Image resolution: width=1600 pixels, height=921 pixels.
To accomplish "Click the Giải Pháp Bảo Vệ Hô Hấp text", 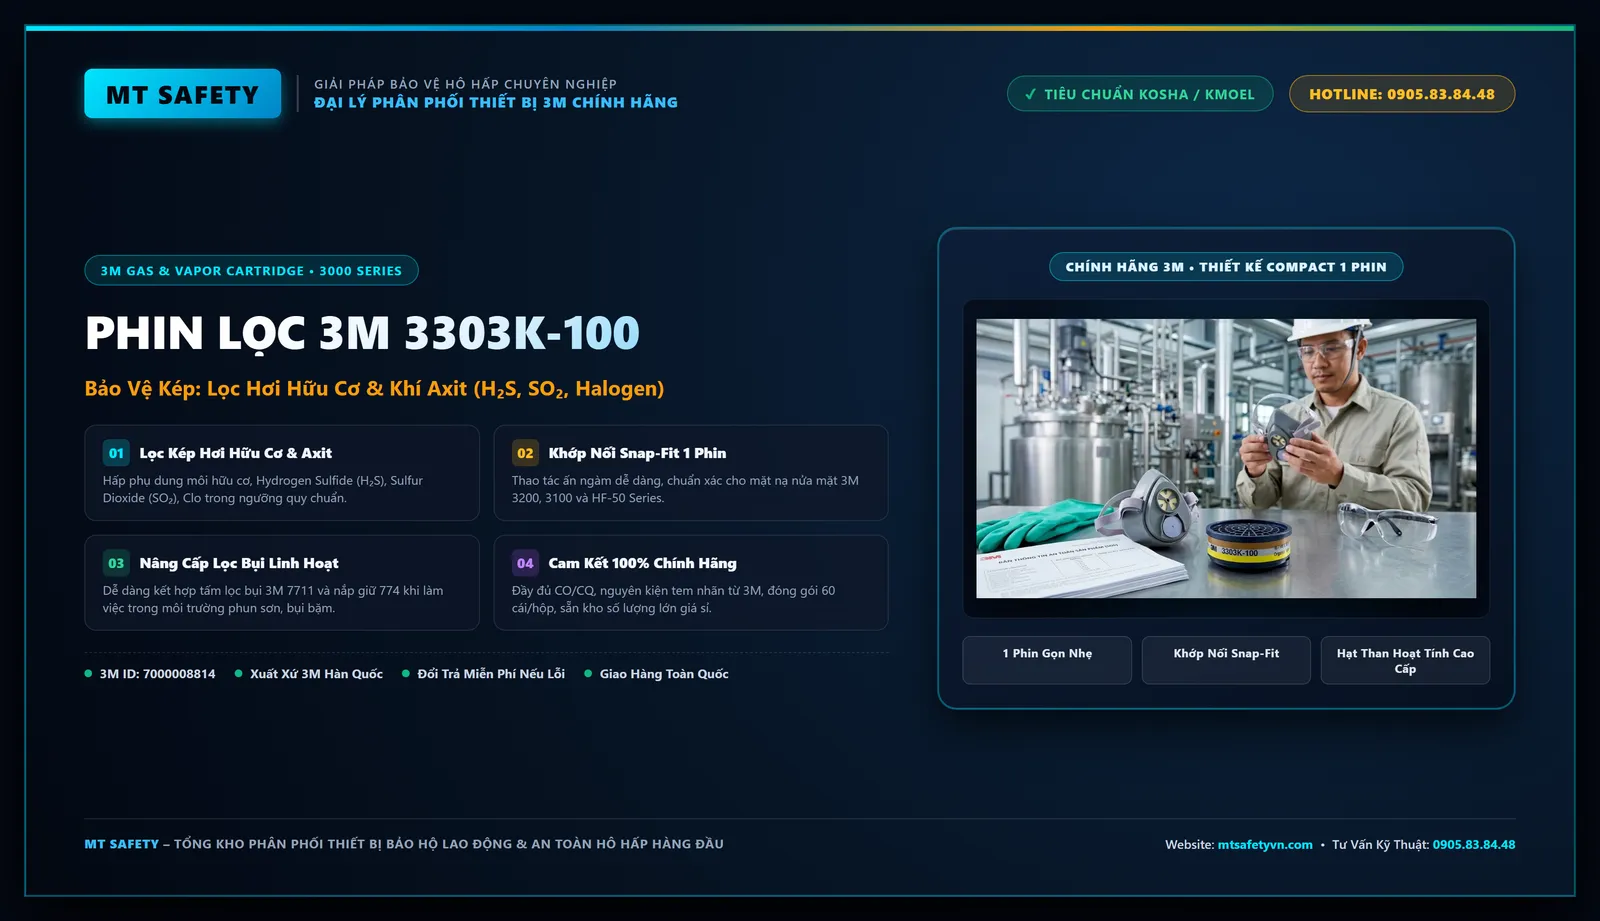I will pyautogui.click(x=465, y=84).
